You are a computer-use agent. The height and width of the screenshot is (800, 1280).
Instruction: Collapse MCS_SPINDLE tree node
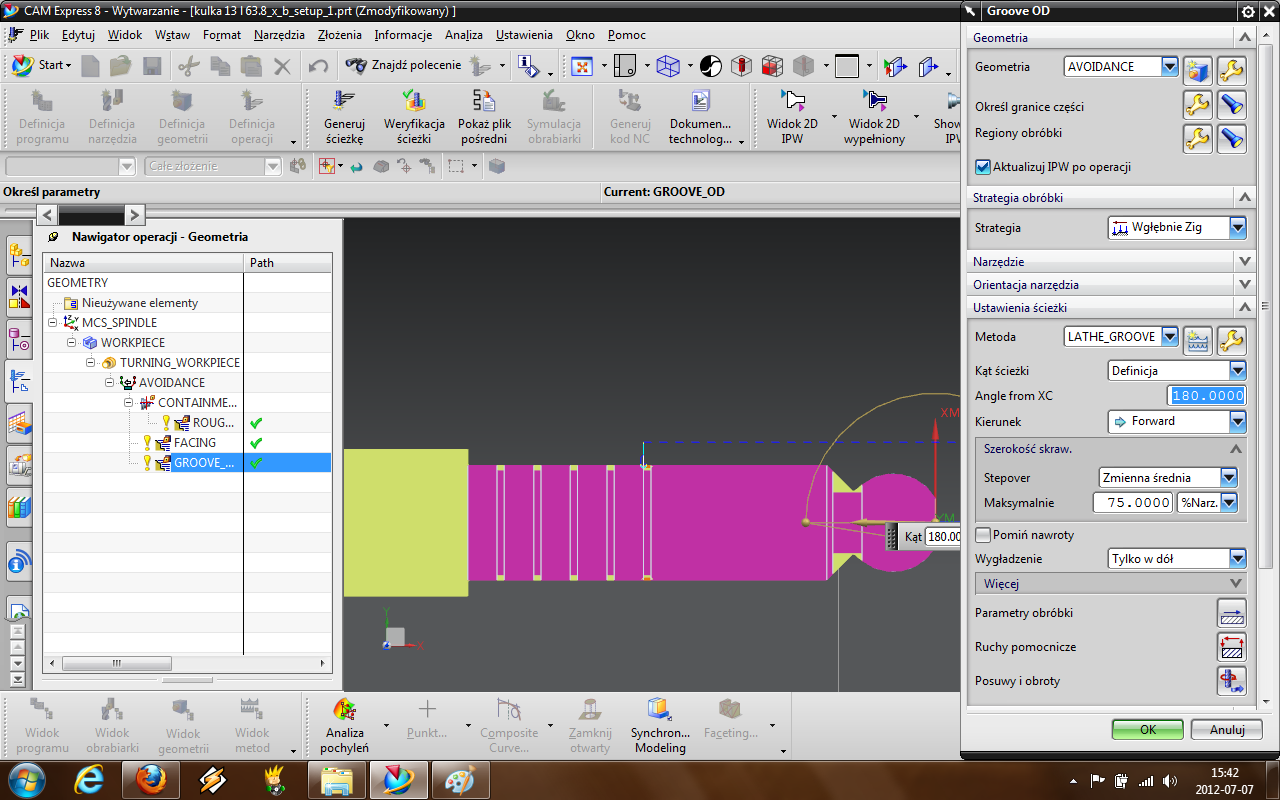tap(52, 322)
